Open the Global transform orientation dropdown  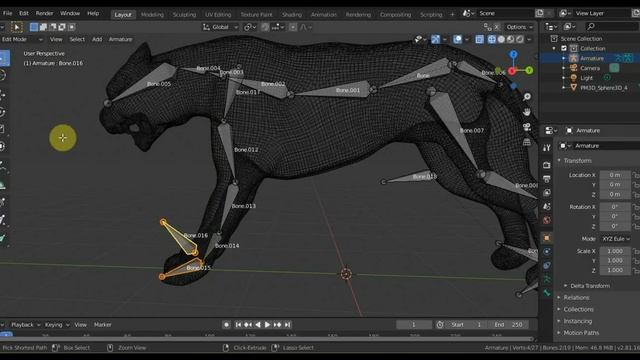pyautogui.click(x=220, y=27)
